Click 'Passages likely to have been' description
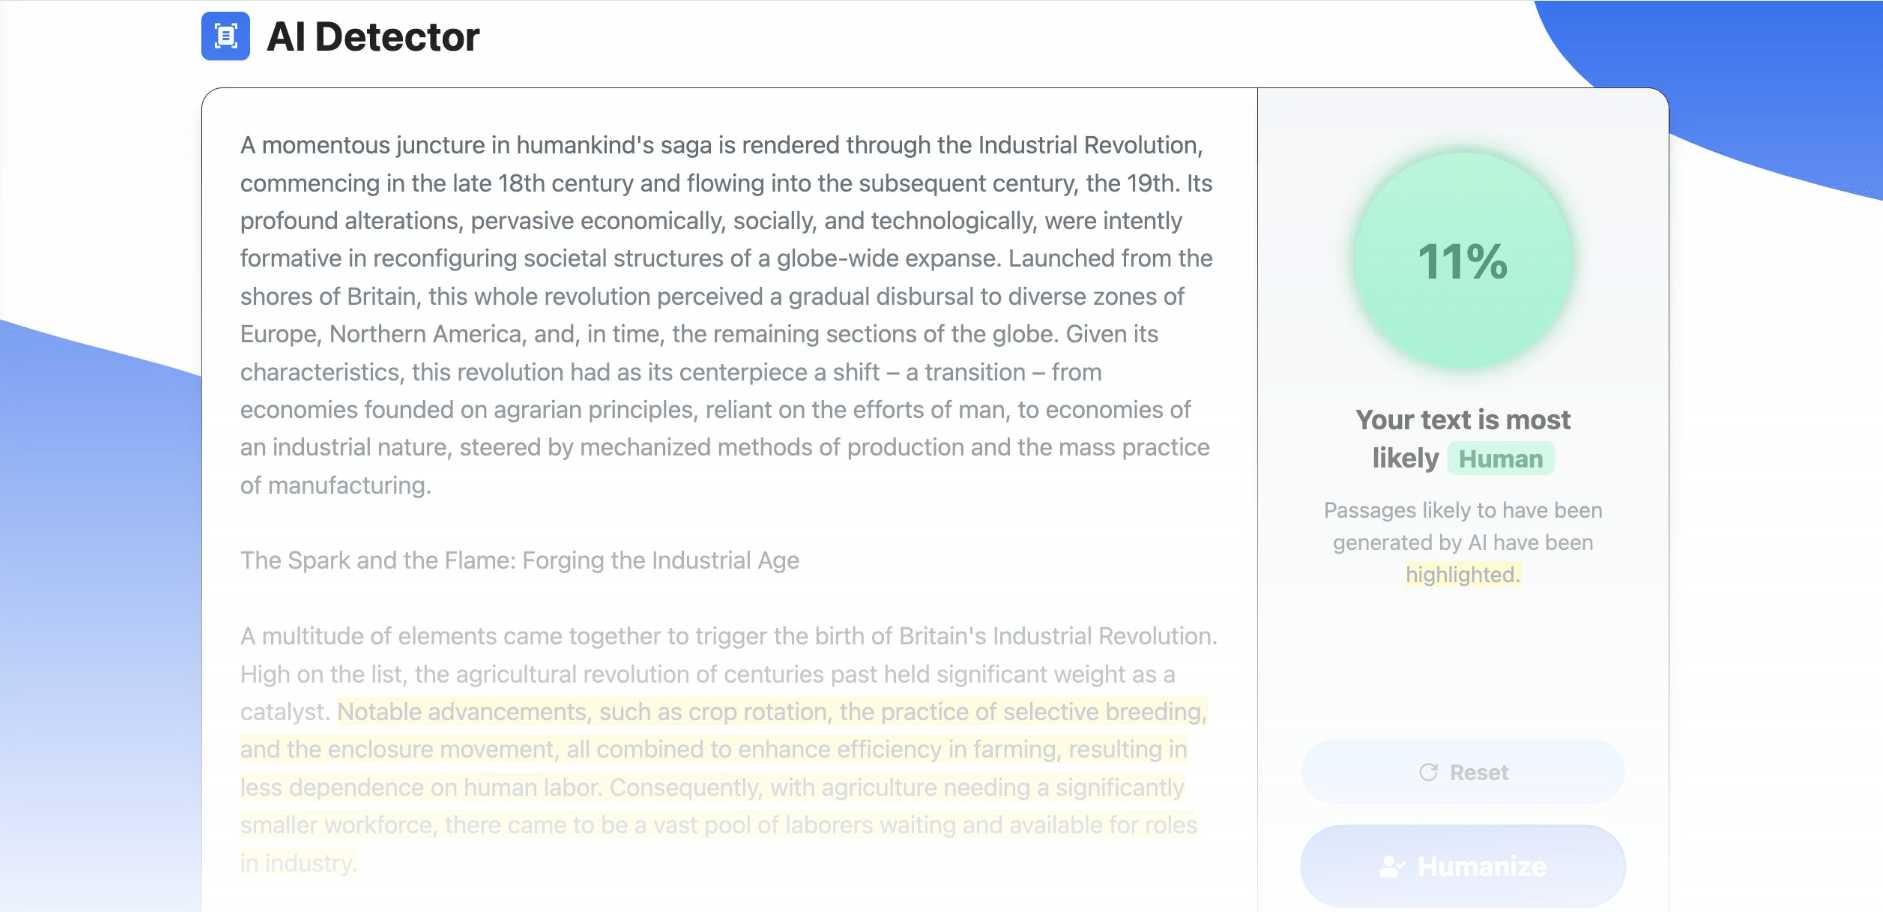Image resolution: width=1883 pixels, height=912 pixels. coord(1462,511)
